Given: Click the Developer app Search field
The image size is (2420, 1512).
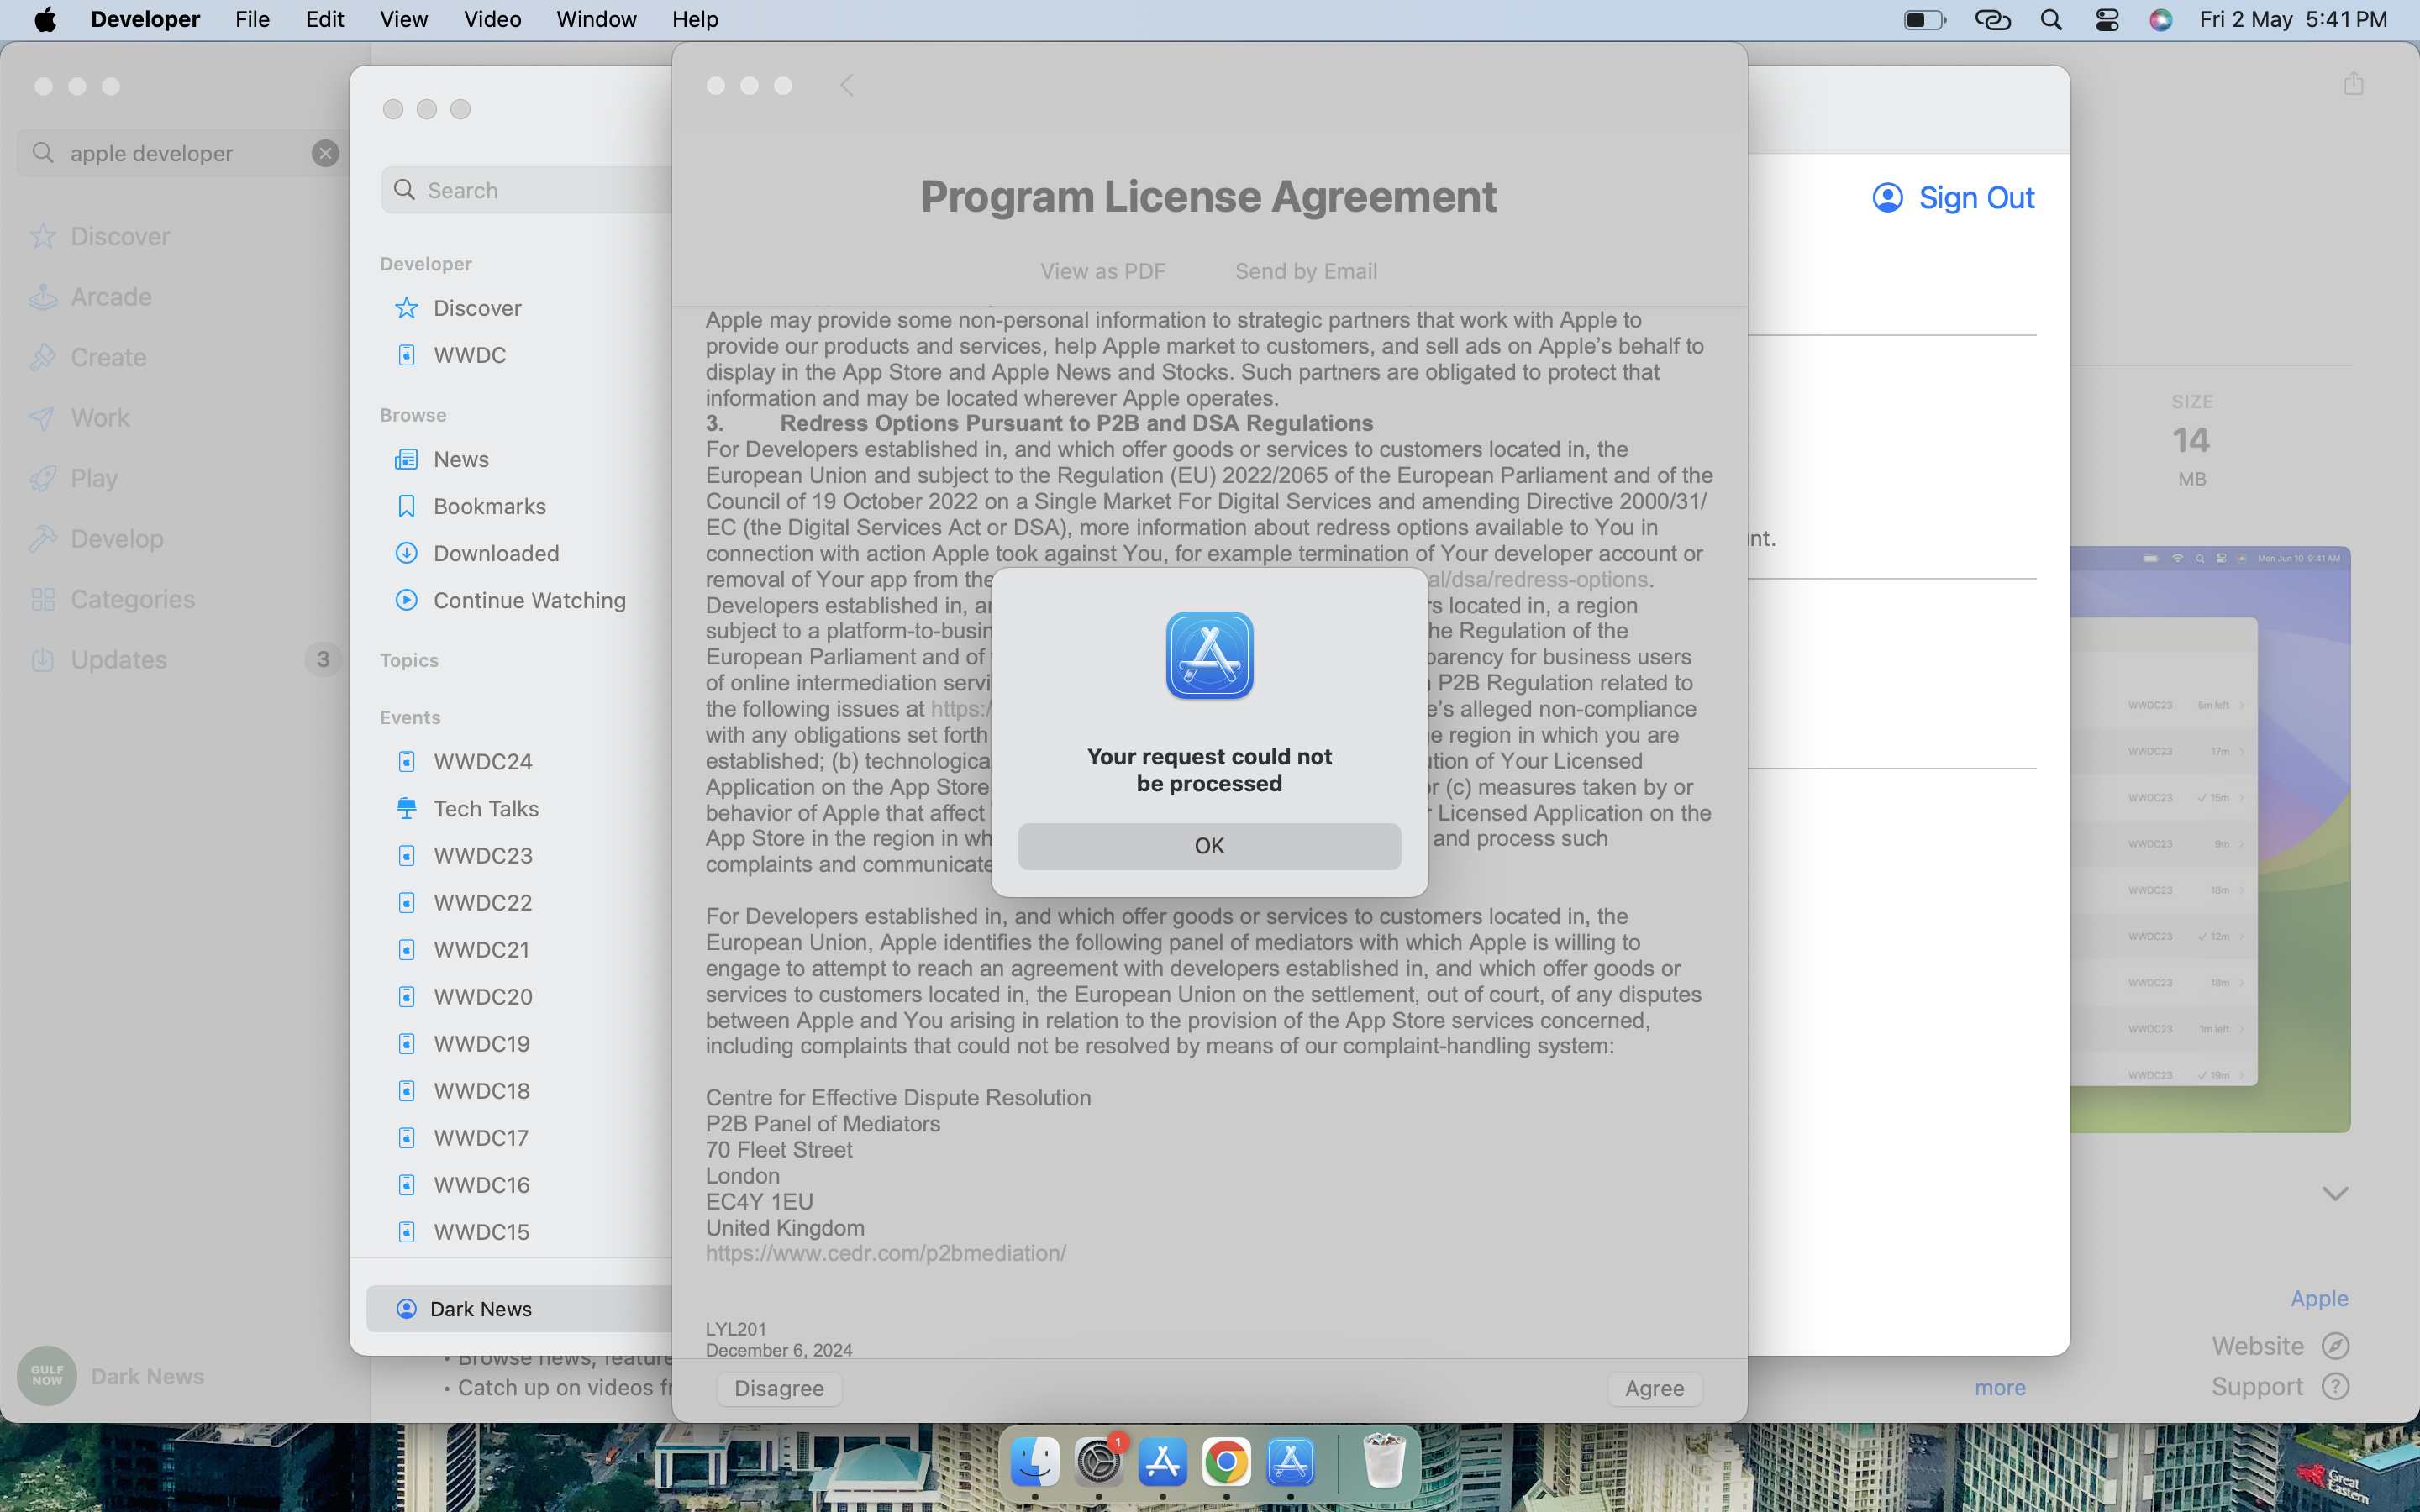Looking at the screenshot, I should tap(527, 190).
